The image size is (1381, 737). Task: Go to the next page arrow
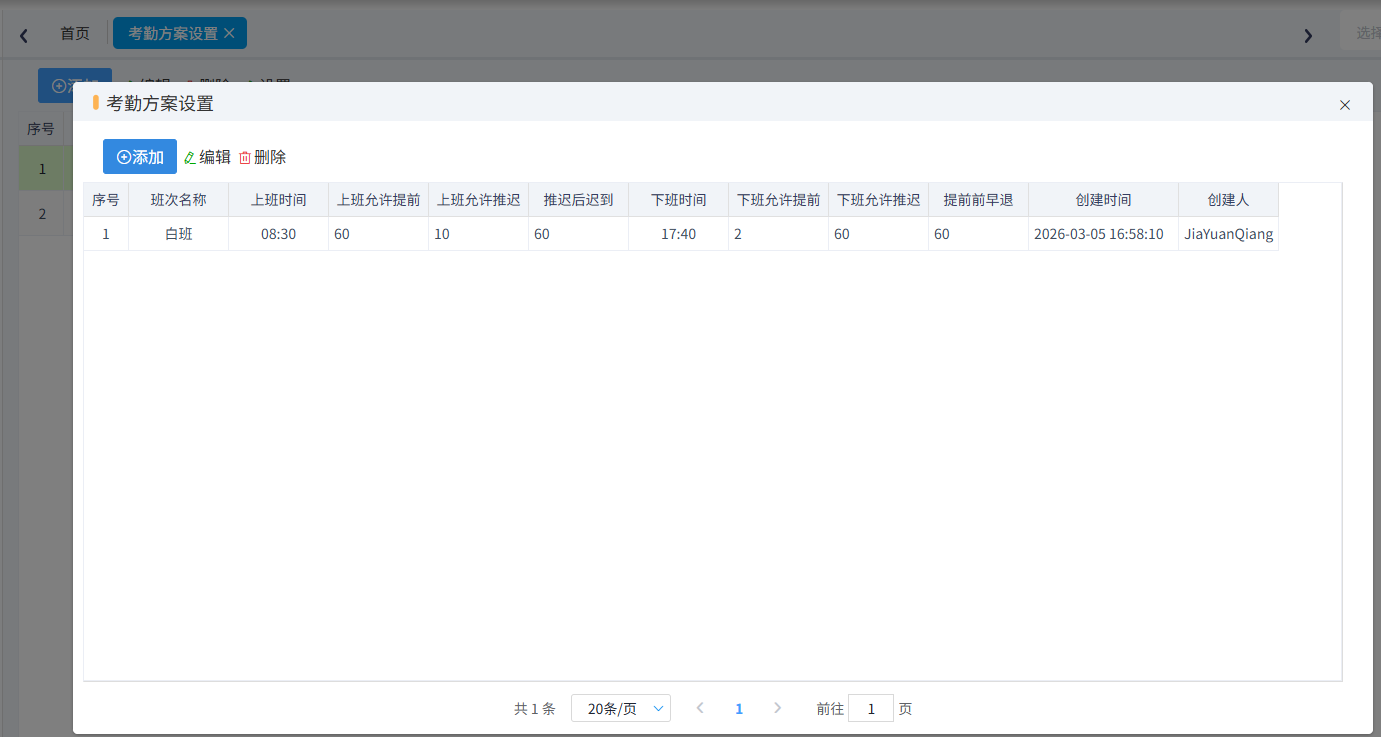[778, 708]
